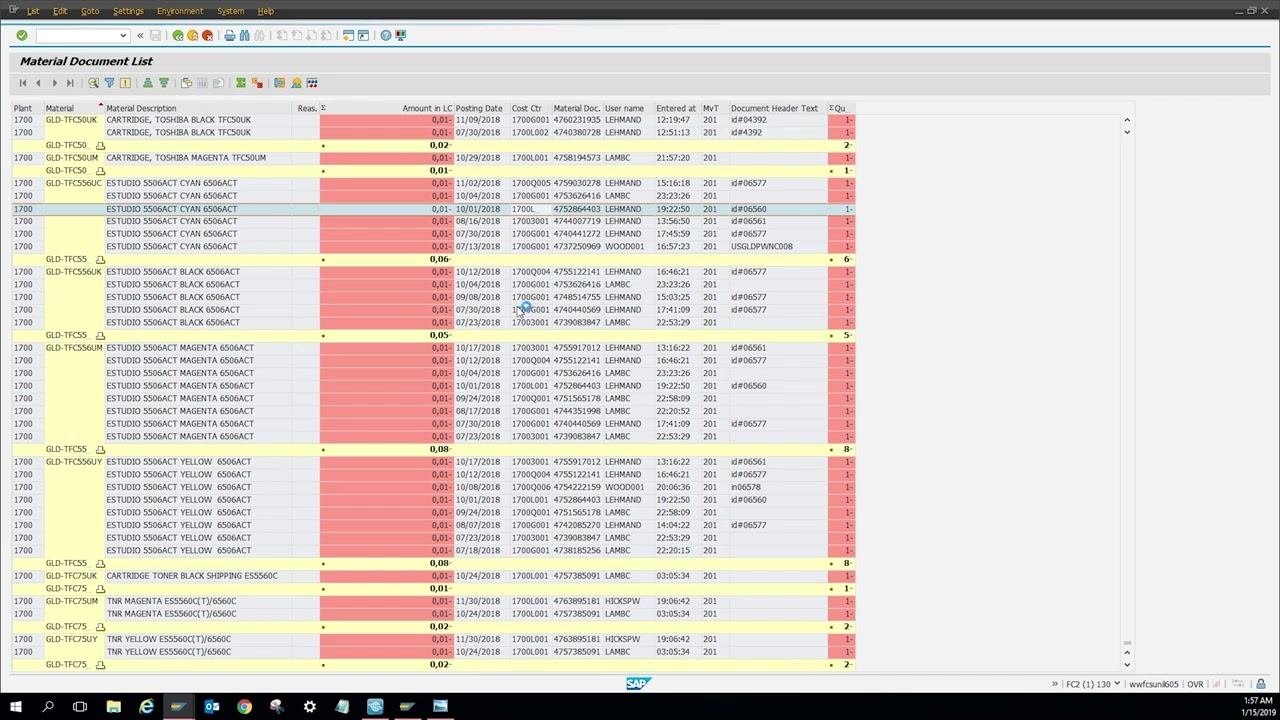This screenshot has height=720, width=1280.
Task: Open Outlook from the taskbar
Action: [x=212, y=706]
